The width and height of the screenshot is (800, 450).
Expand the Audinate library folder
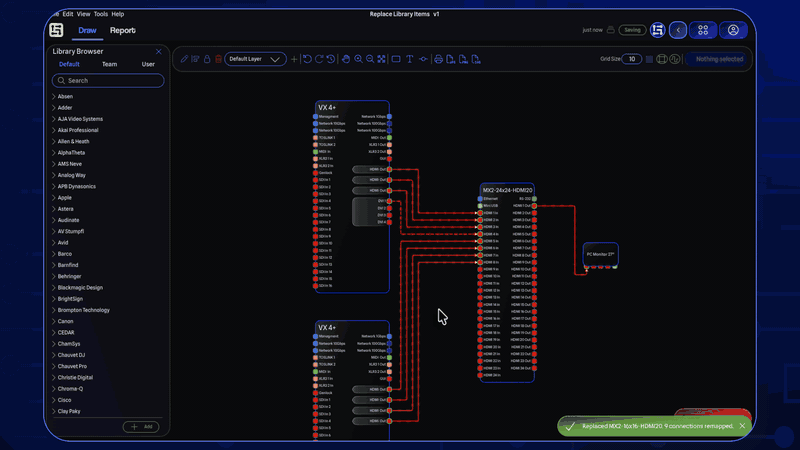(x=69, y=220)
